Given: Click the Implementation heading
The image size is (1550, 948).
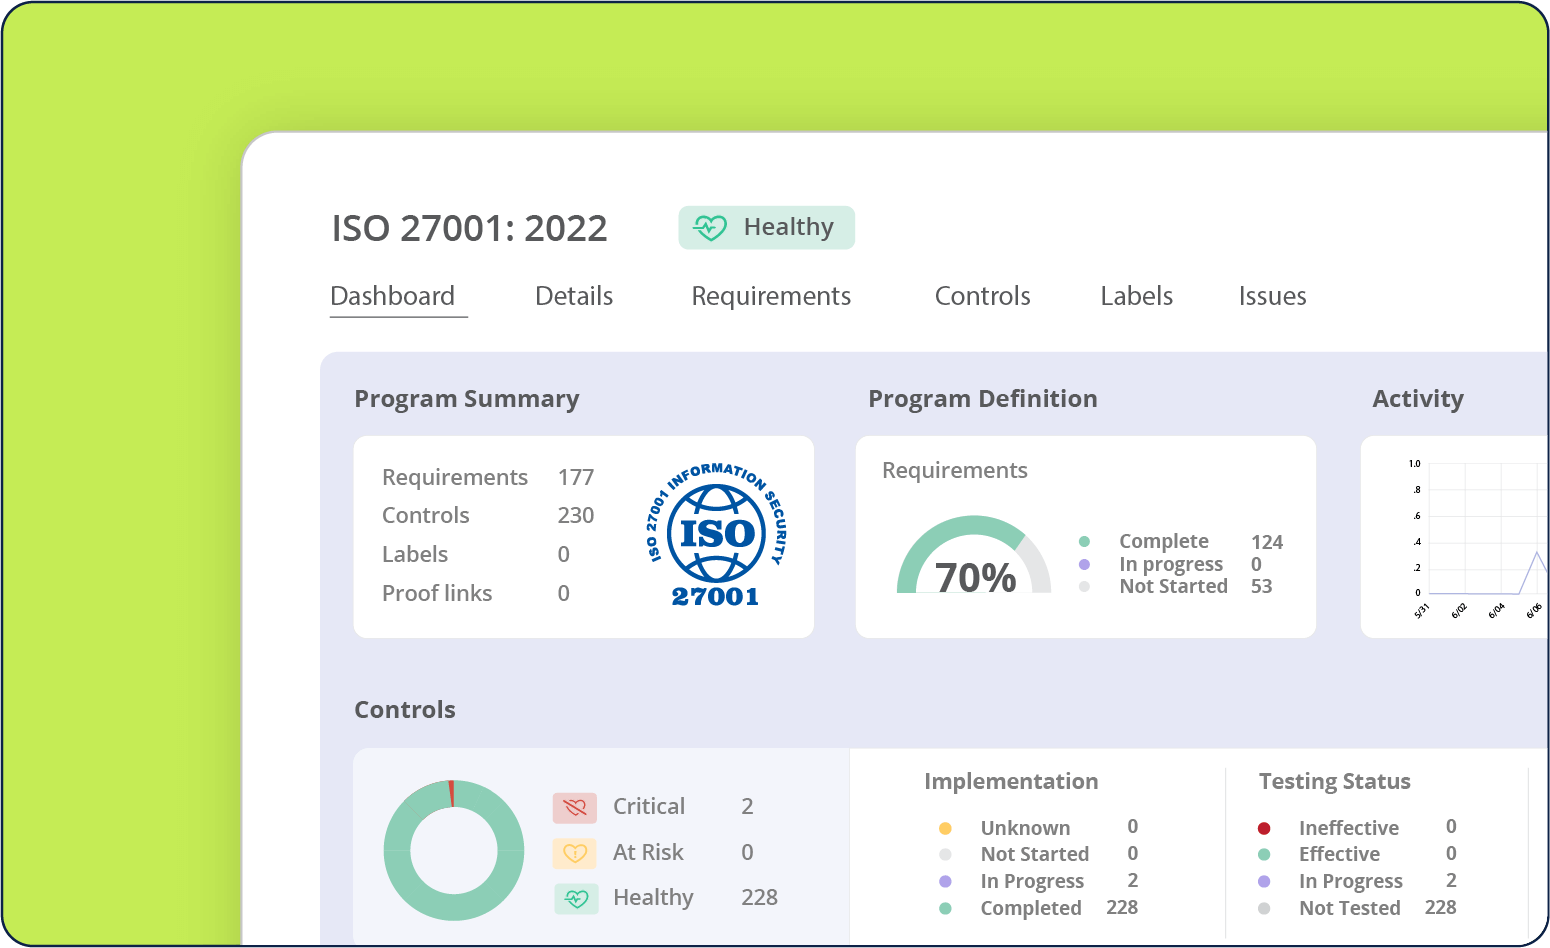Looking at the screenshot, I should pos(1011,782).
